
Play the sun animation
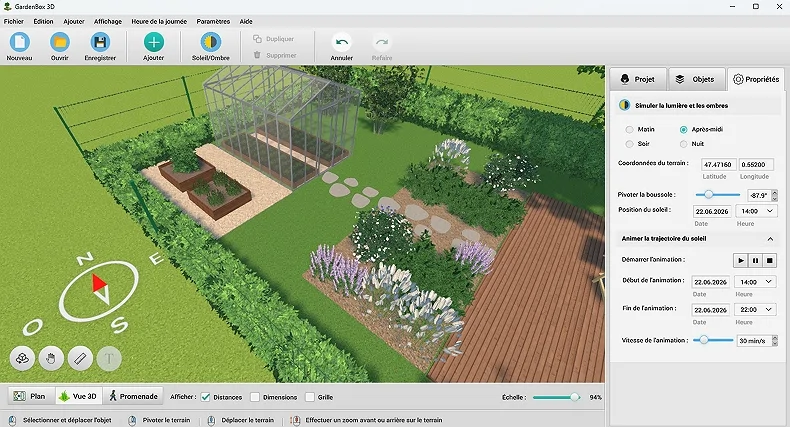coord(741,260)
